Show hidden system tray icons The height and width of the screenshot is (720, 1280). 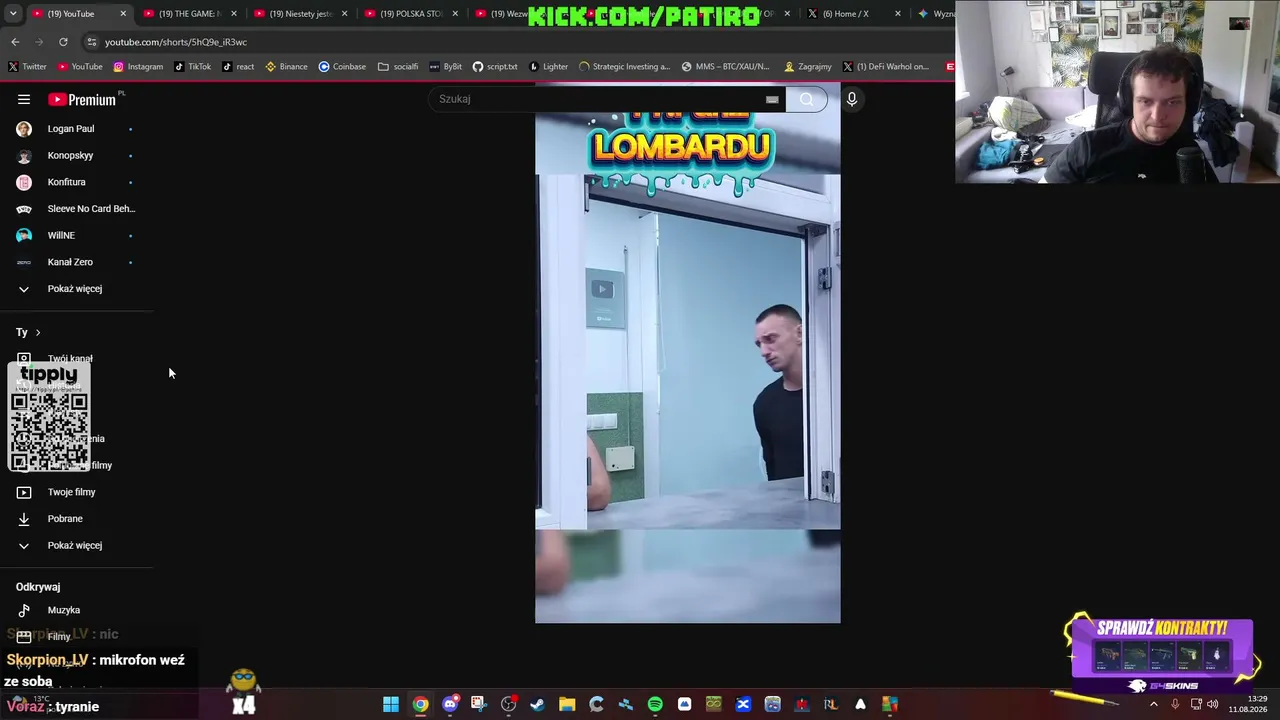pos(1153,704)
